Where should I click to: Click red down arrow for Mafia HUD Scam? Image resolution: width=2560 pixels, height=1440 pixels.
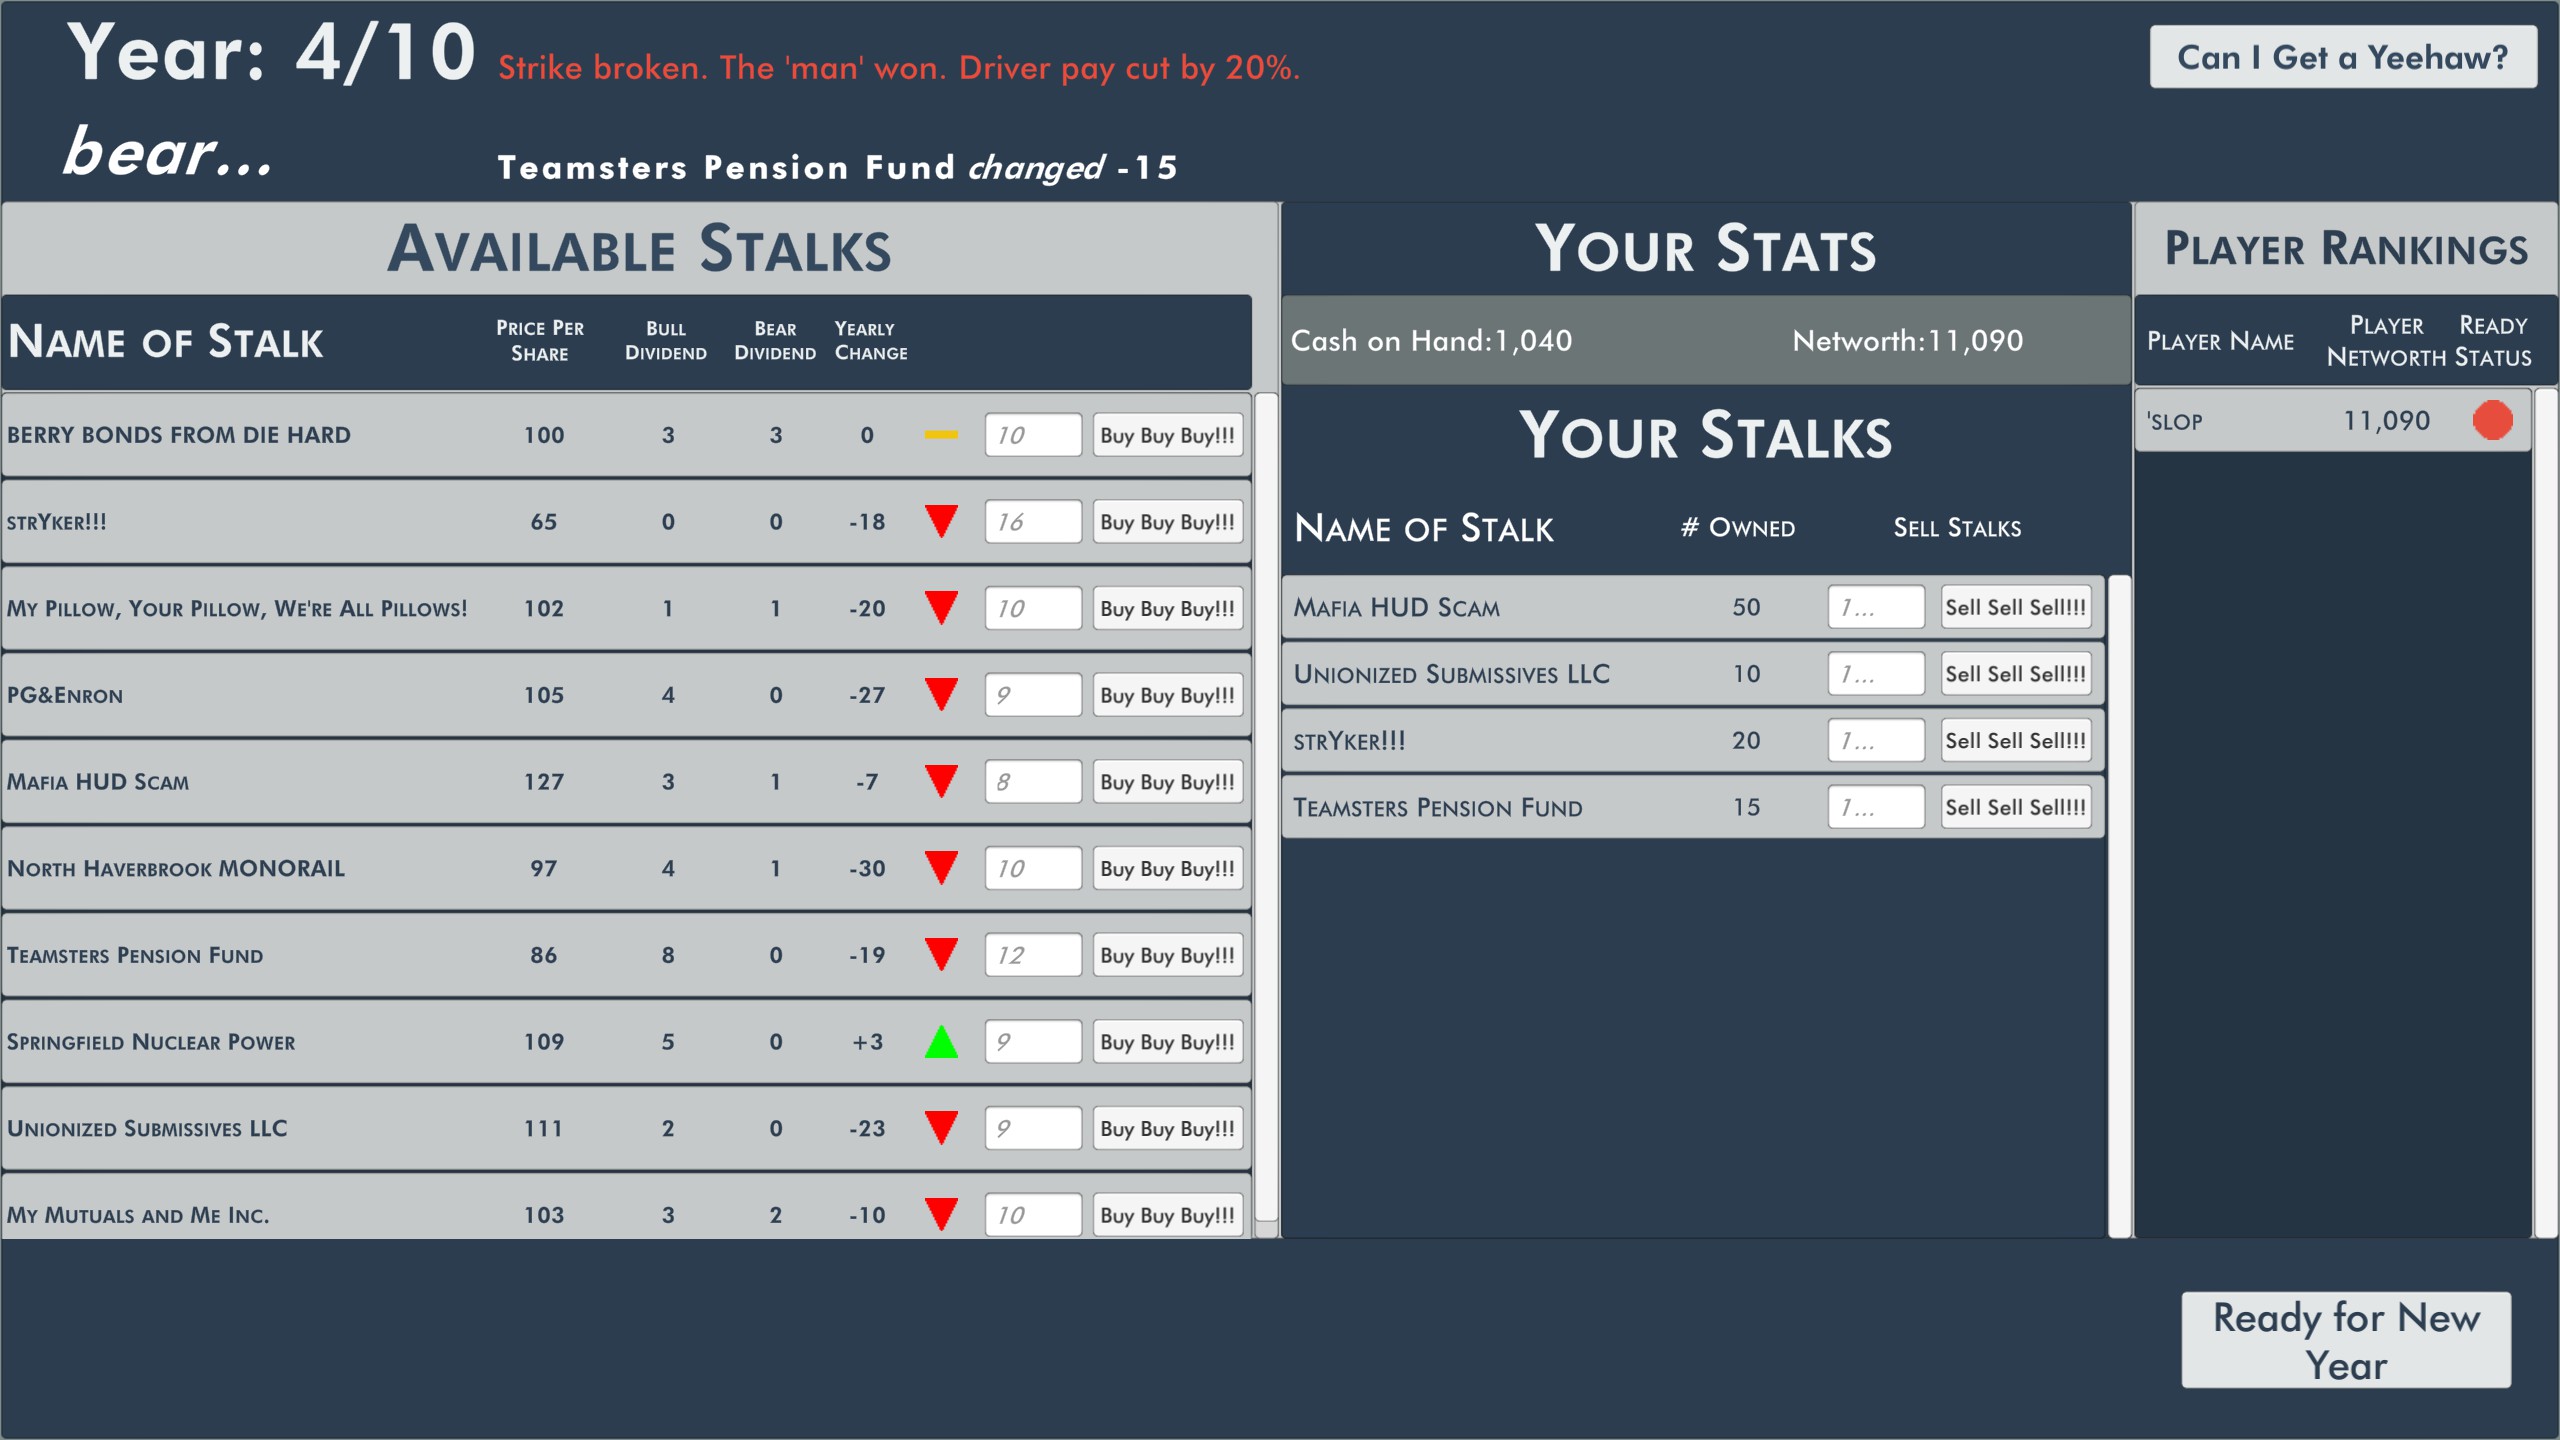click(941, 781)
